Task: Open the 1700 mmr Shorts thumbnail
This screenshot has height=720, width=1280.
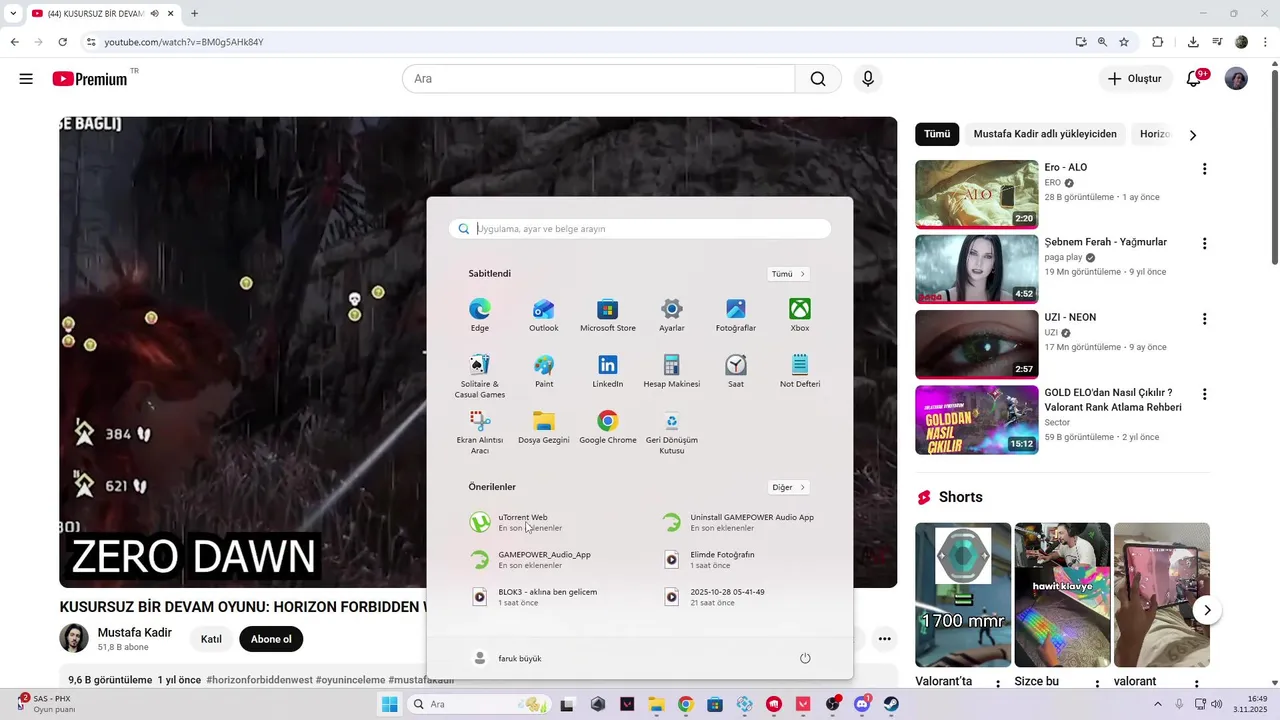Action: pos(963,595)
